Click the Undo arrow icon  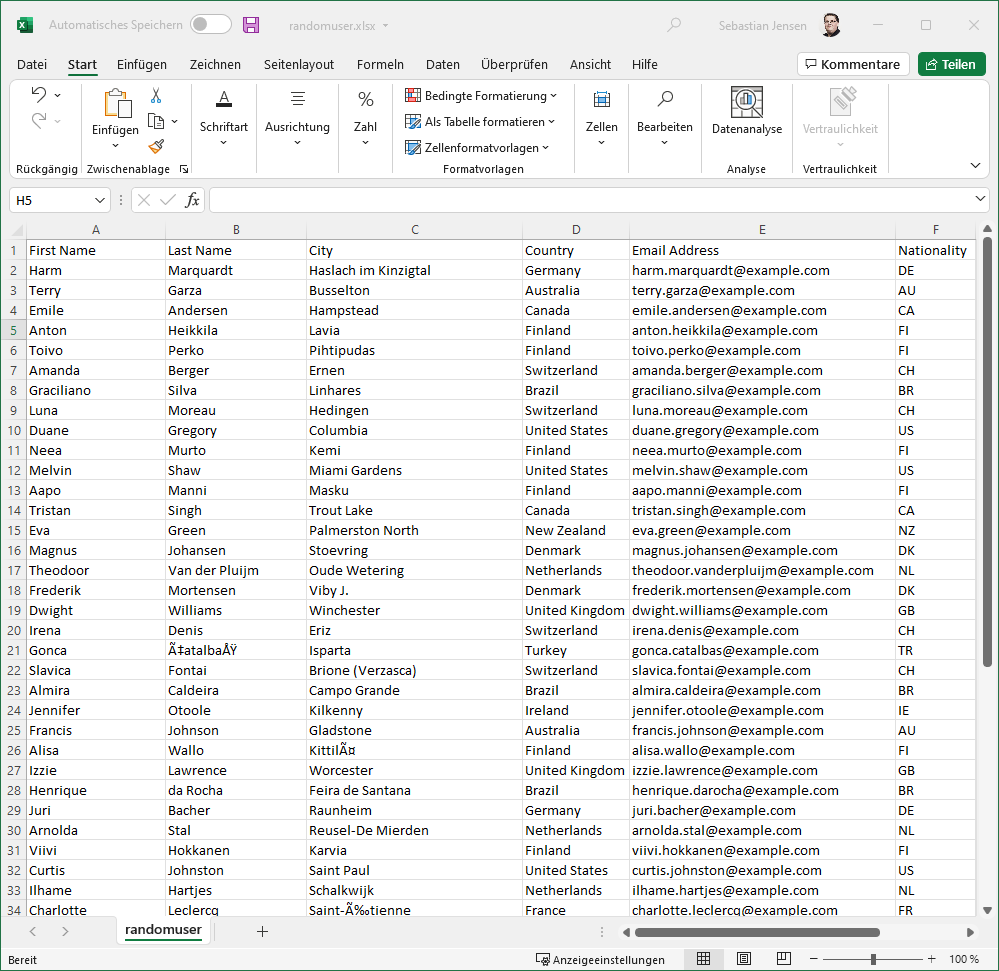38,95
